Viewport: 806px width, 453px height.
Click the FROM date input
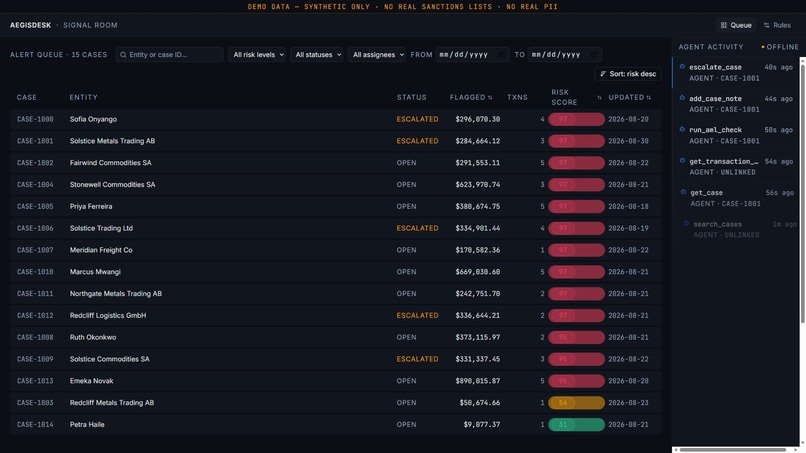[472, 55]
